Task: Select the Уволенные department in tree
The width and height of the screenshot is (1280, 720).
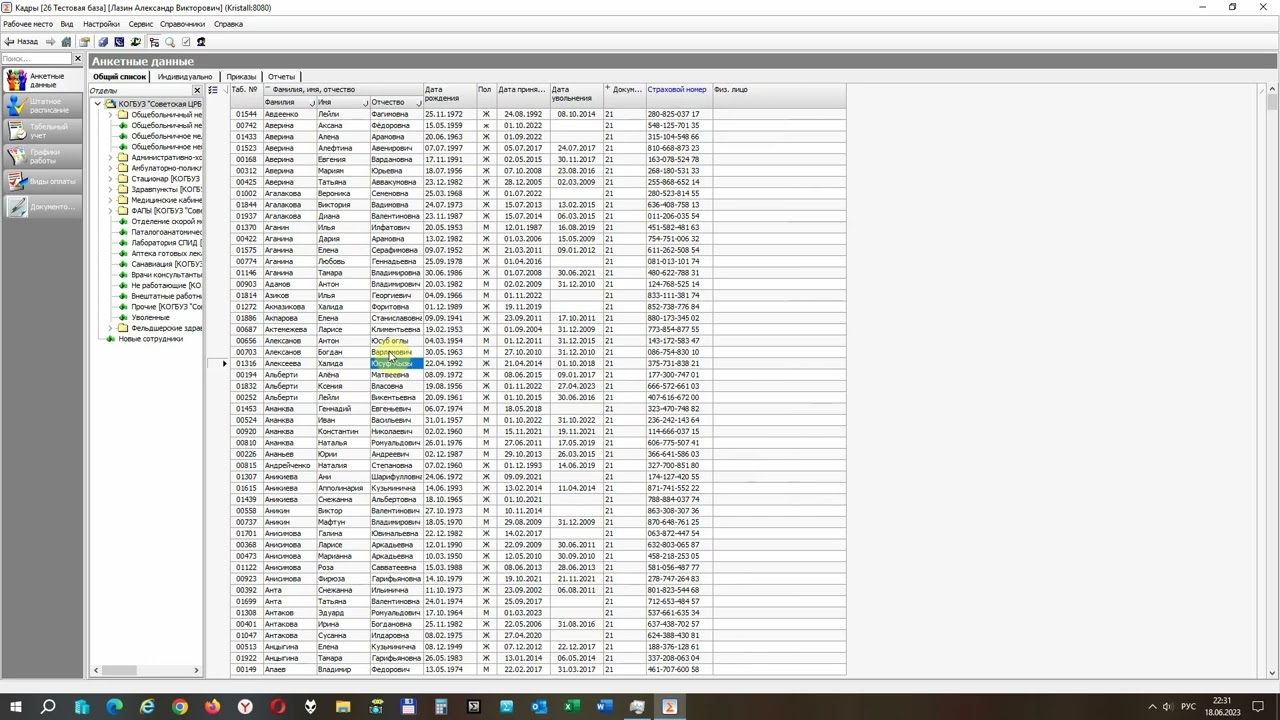Action: click(x=150, y=317)
